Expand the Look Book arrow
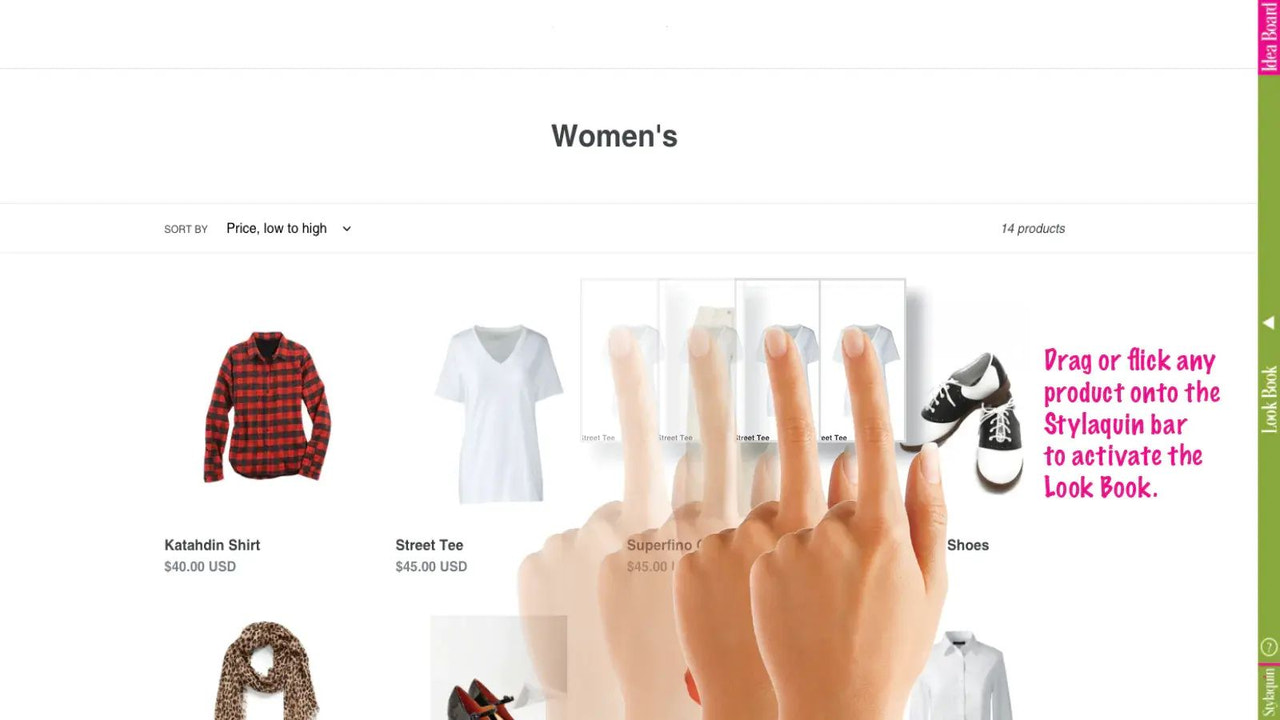This screenshot has height=720, width=1280. (x=1269, y=323)
